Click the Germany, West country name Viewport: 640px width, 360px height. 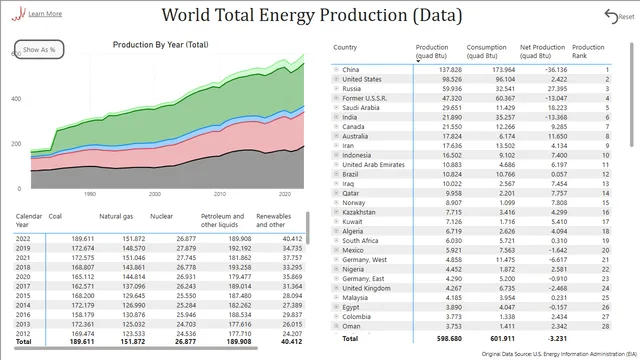(x=364, y=260)
